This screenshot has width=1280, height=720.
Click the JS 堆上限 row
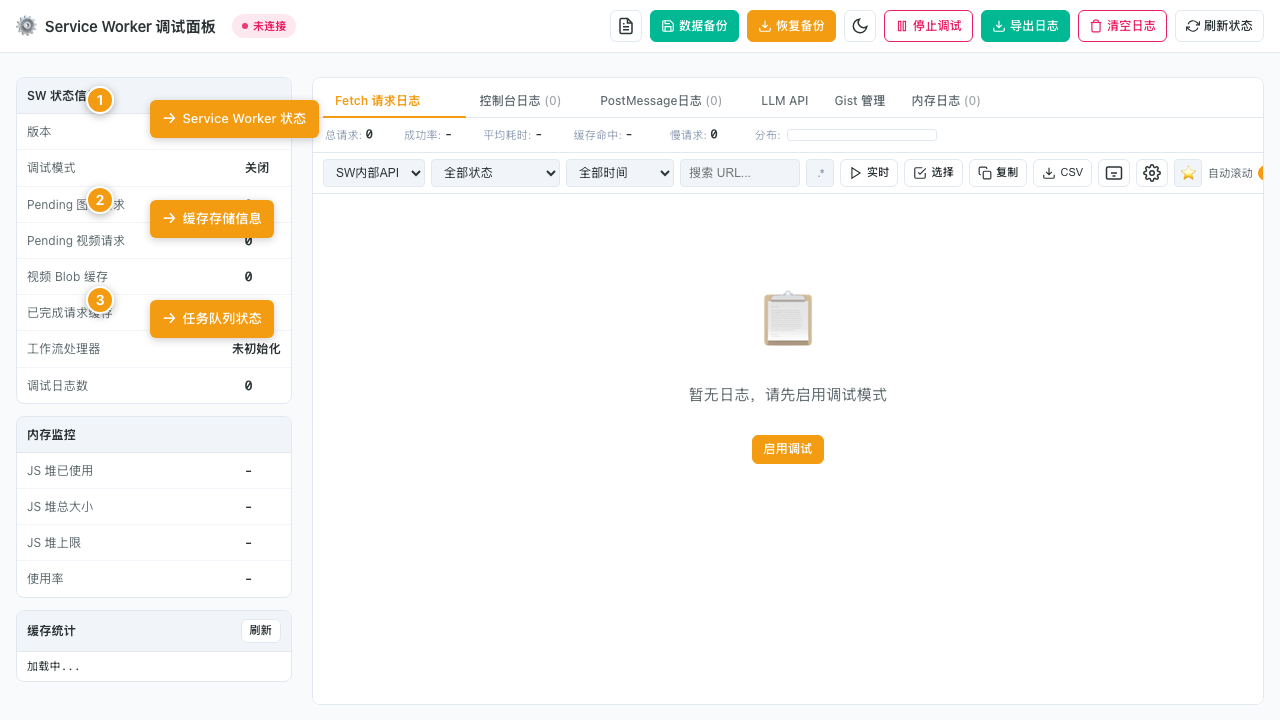click(154, 543)
